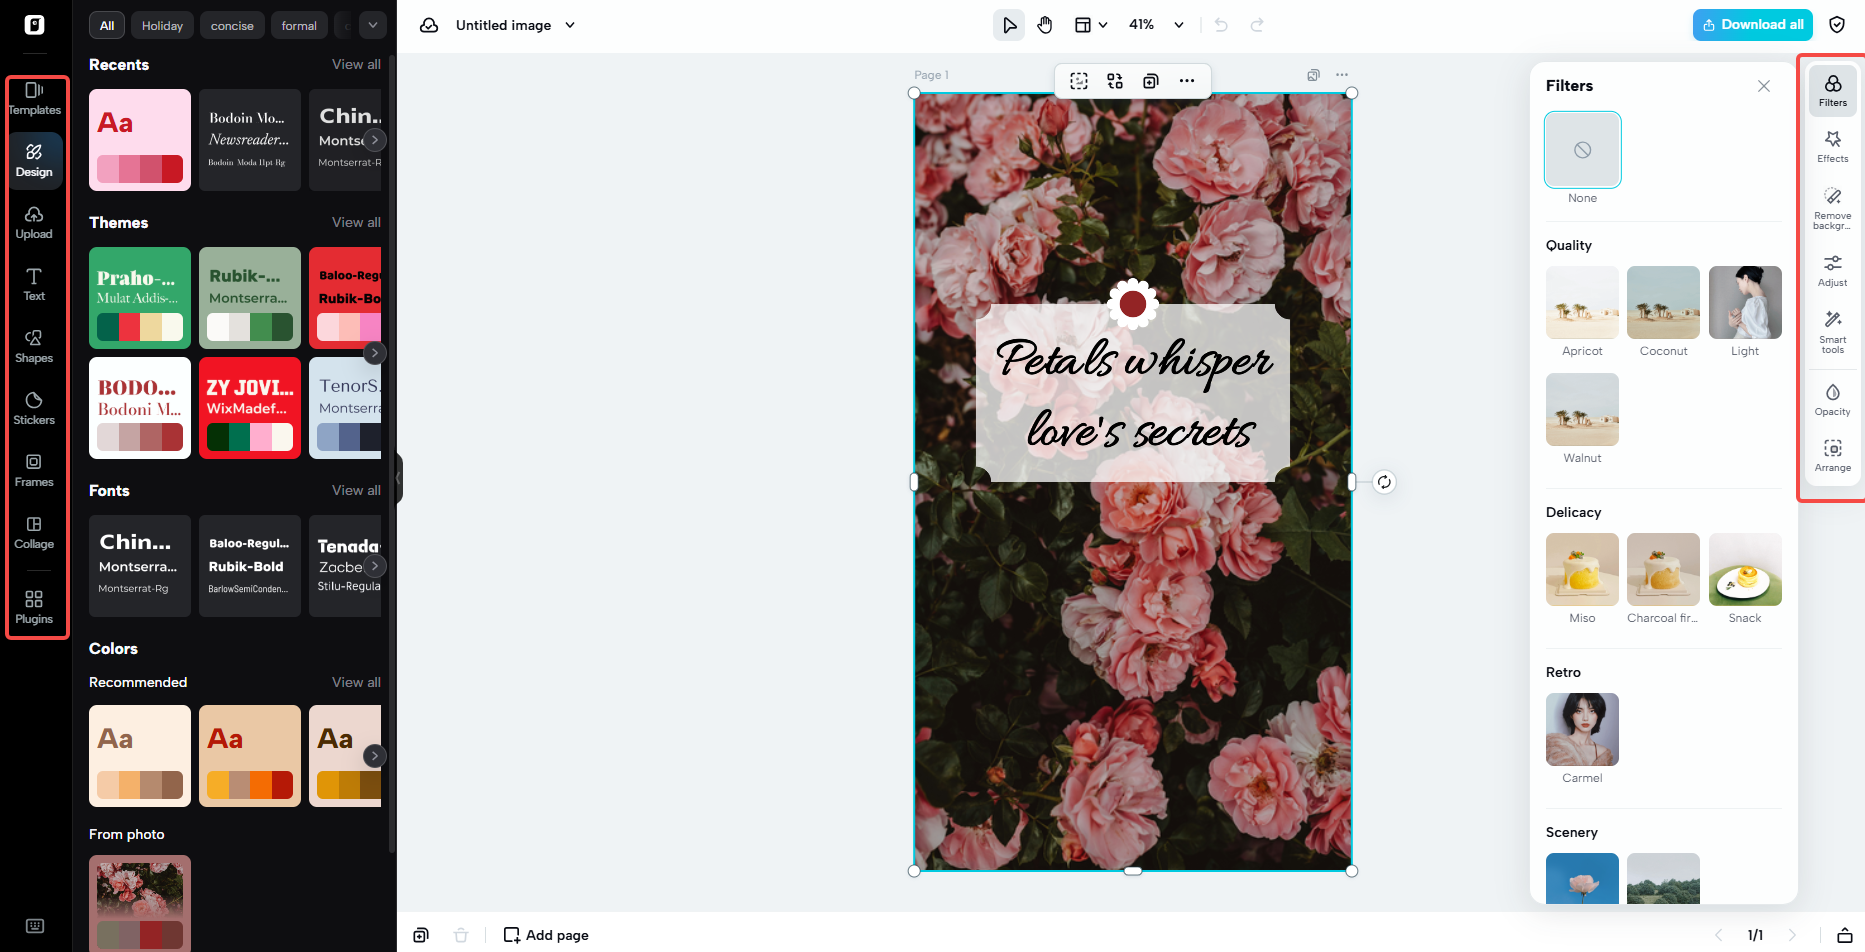The width and height of the screenshot is (1865, 952).
Task: Open the Arrange tool
Action: tap(1832, 455)
